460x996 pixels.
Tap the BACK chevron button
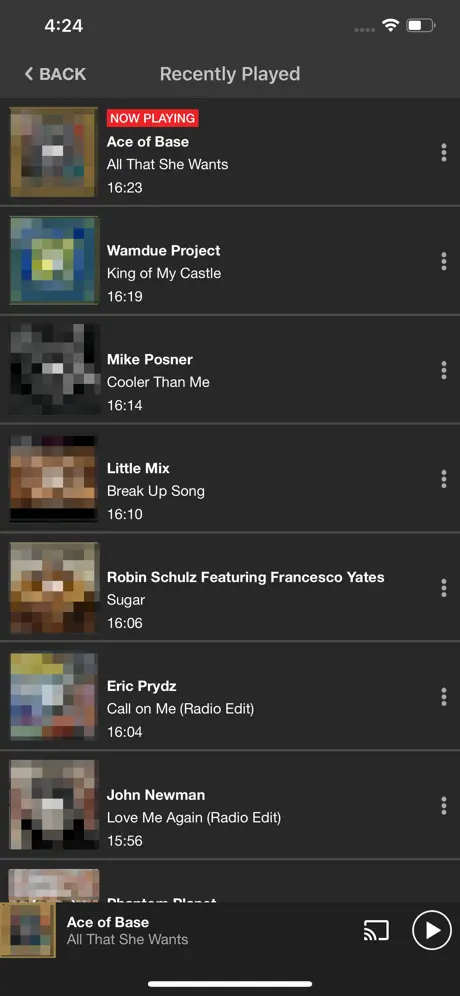point(55,74)
